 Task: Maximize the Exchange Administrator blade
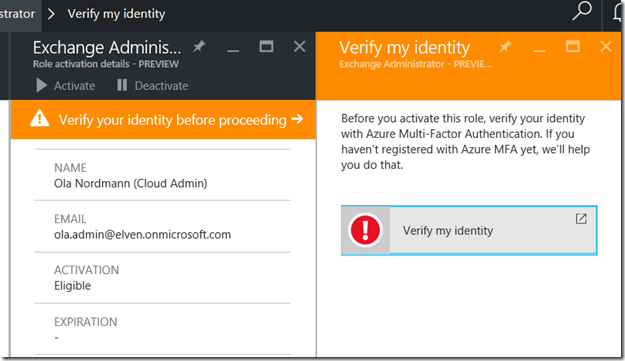click(x=266, y=47)
